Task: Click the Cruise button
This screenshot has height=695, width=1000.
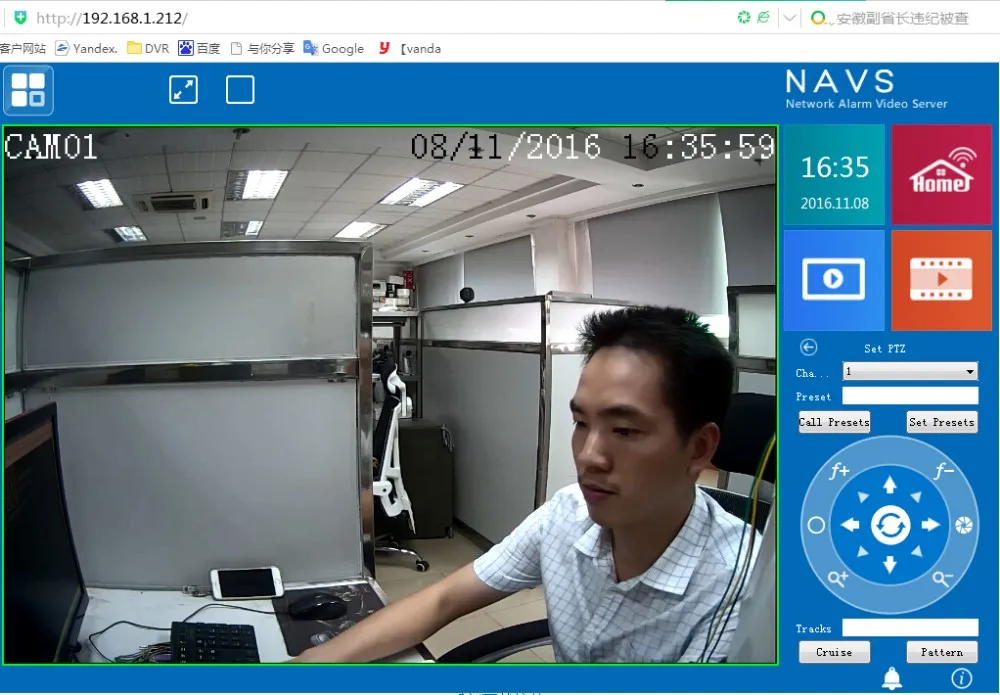Action: (834, 652)
